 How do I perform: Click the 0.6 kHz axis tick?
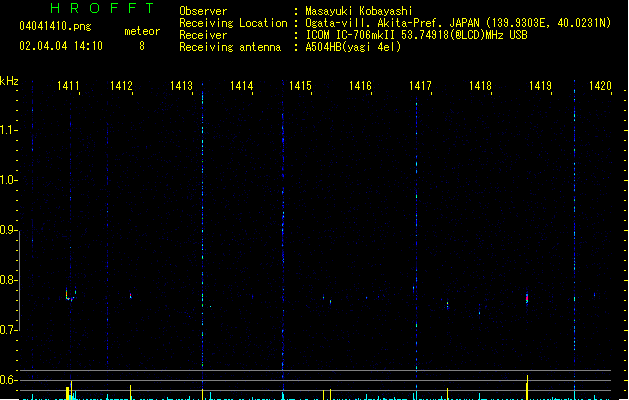8,380
